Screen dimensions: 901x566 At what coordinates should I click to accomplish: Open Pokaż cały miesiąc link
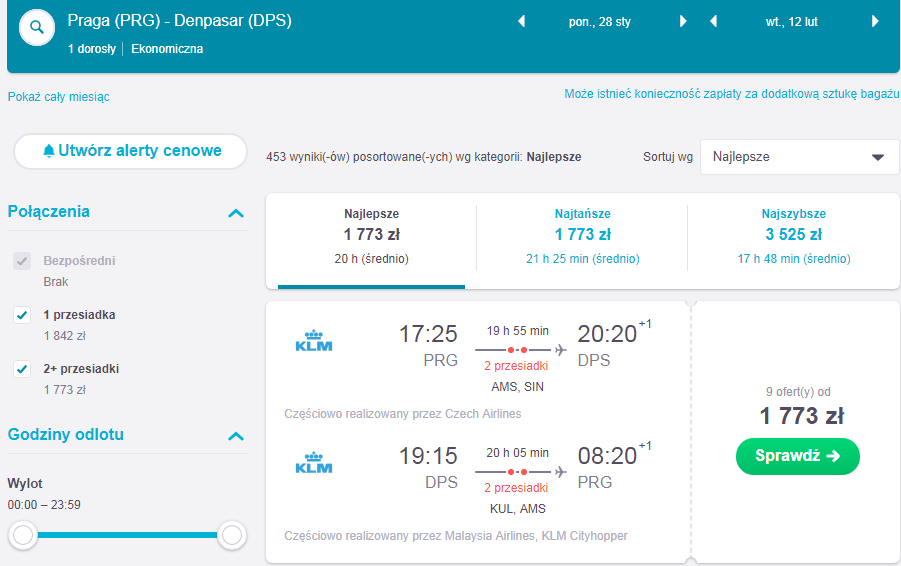coord(59,97)
